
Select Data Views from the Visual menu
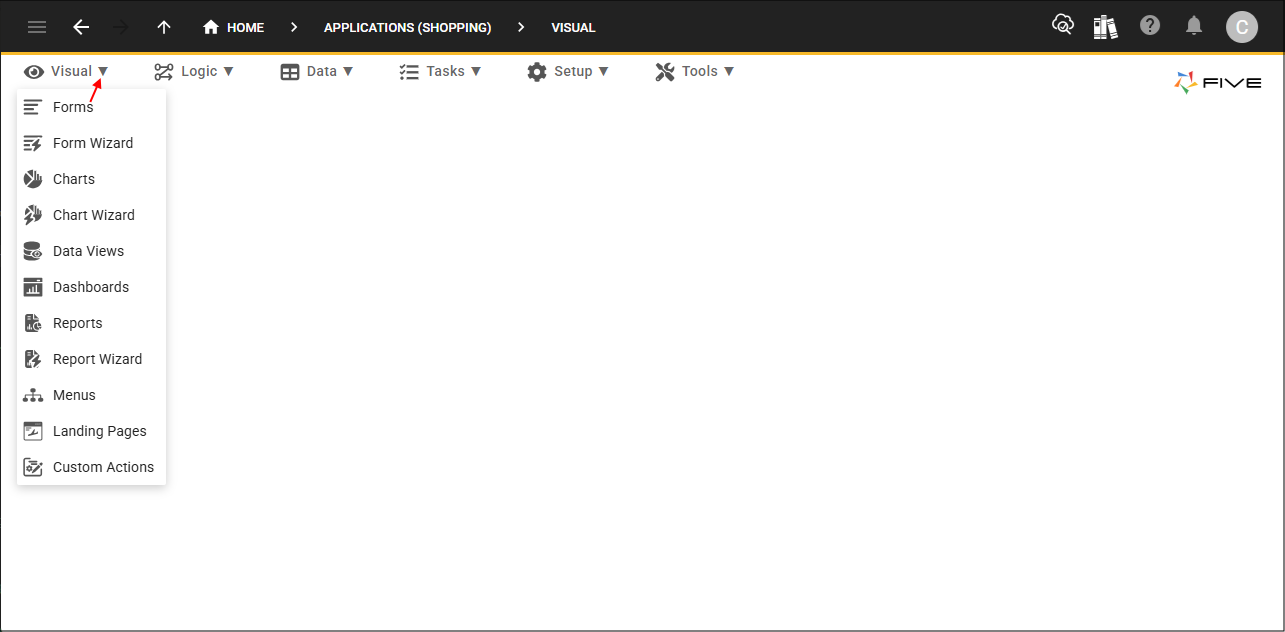tap(88, 250)
